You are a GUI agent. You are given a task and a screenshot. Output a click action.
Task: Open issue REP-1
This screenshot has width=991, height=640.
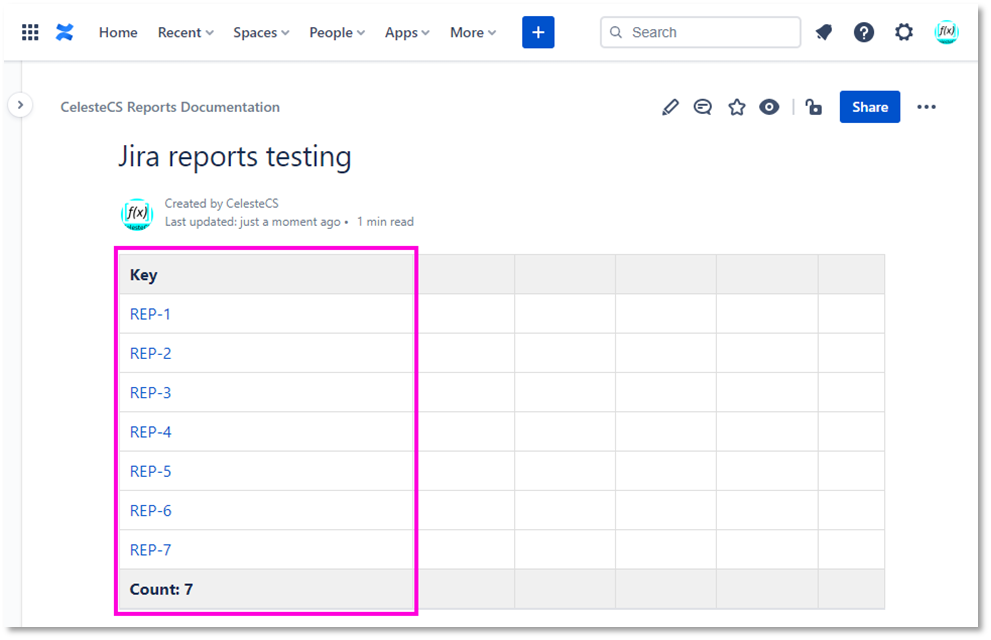pyautogui.click(x=150, y=314)
